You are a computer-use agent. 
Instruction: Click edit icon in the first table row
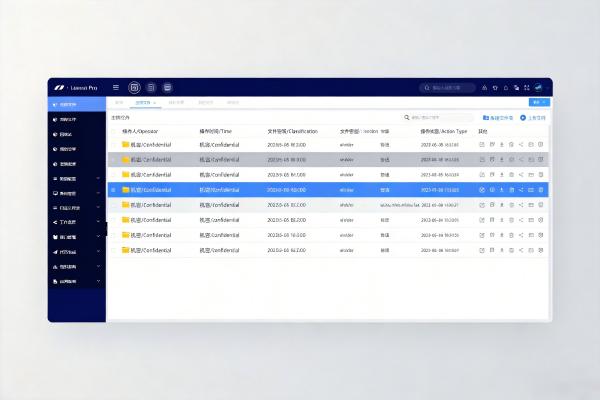tap(482, 145)
